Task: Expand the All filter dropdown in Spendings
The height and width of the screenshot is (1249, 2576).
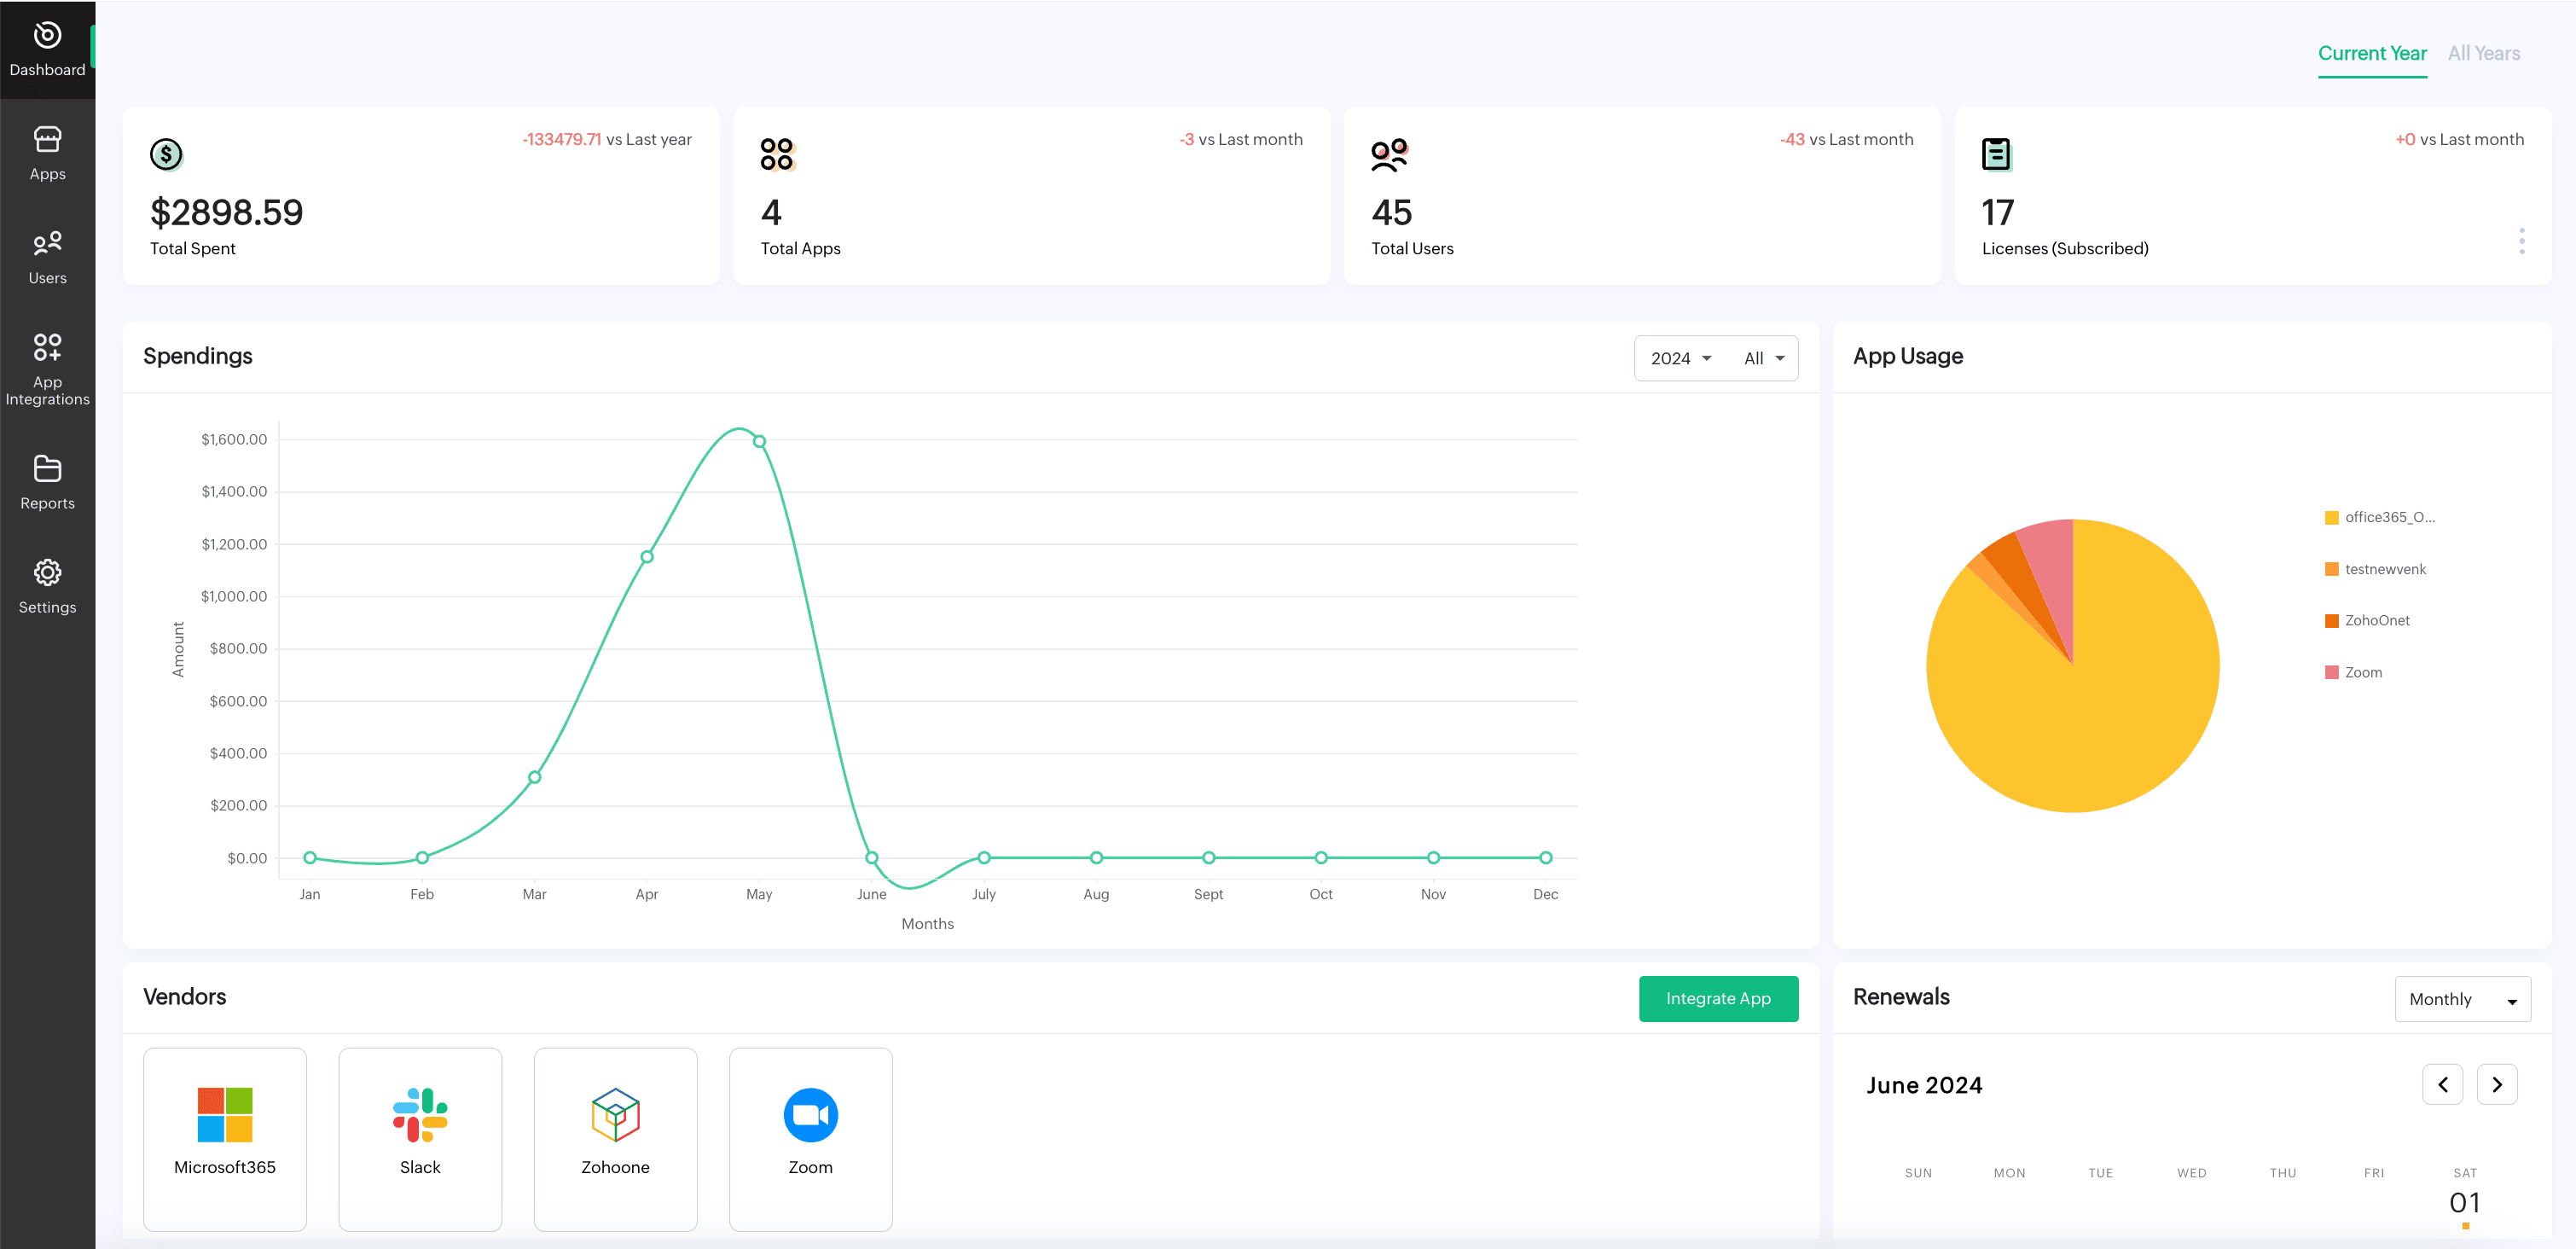Action: click(1764, 358)
